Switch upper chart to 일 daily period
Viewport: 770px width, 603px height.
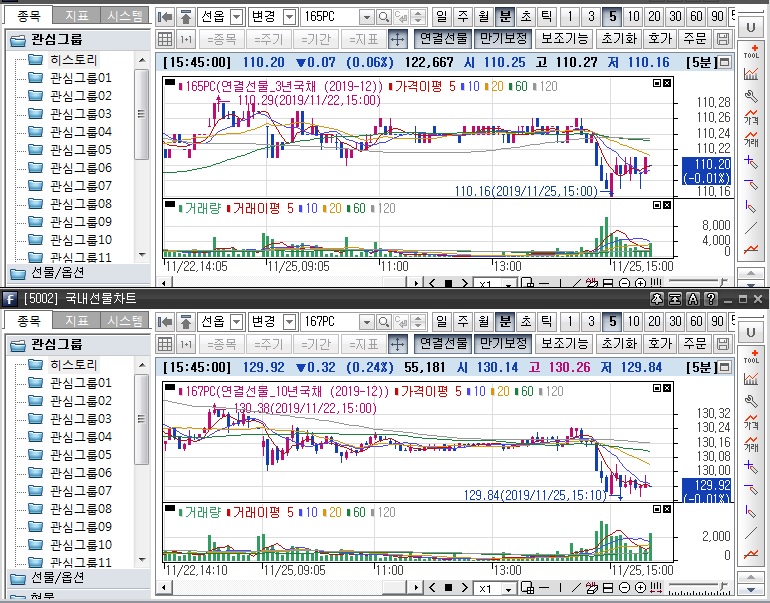(443, 17)
